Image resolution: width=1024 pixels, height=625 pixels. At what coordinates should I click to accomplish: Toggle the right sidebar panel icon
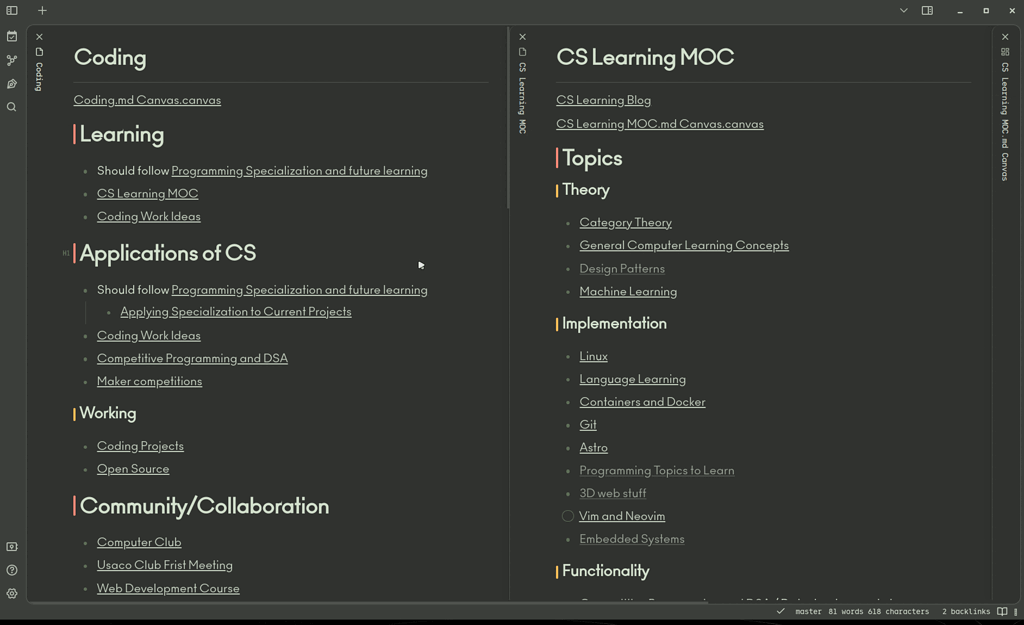[x=926, y=10]
